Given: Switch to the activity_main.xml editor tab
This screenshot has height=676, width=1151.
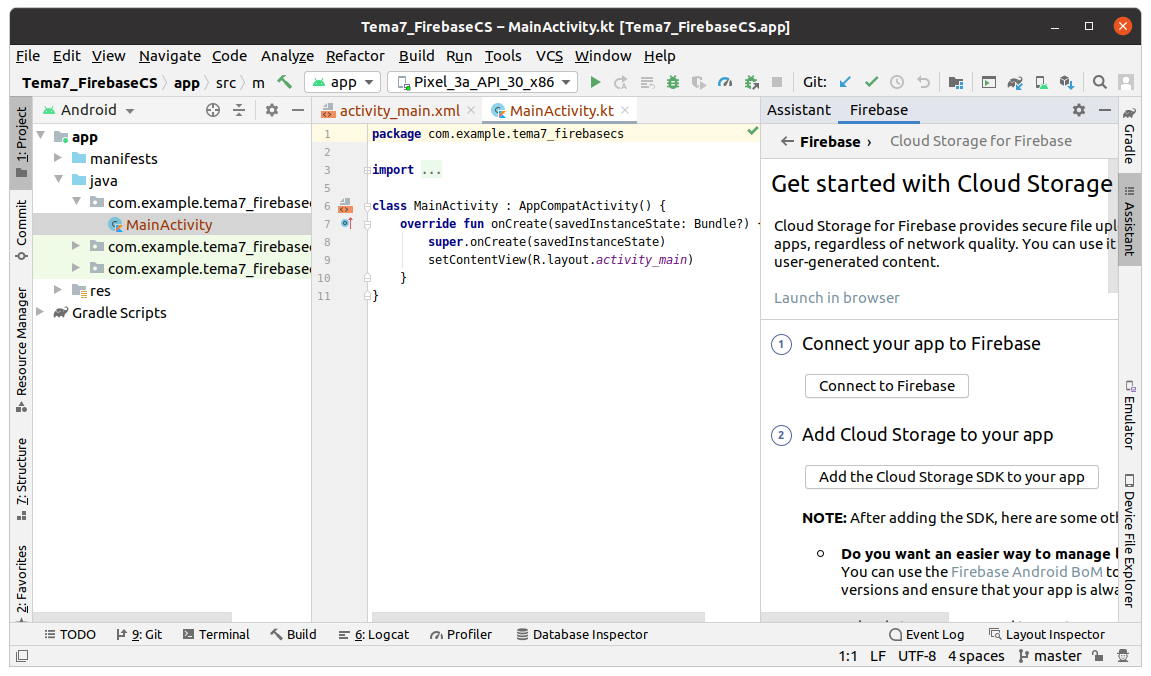Looking at the screenshot, I should pyautogui.click(x=398, y=111).
